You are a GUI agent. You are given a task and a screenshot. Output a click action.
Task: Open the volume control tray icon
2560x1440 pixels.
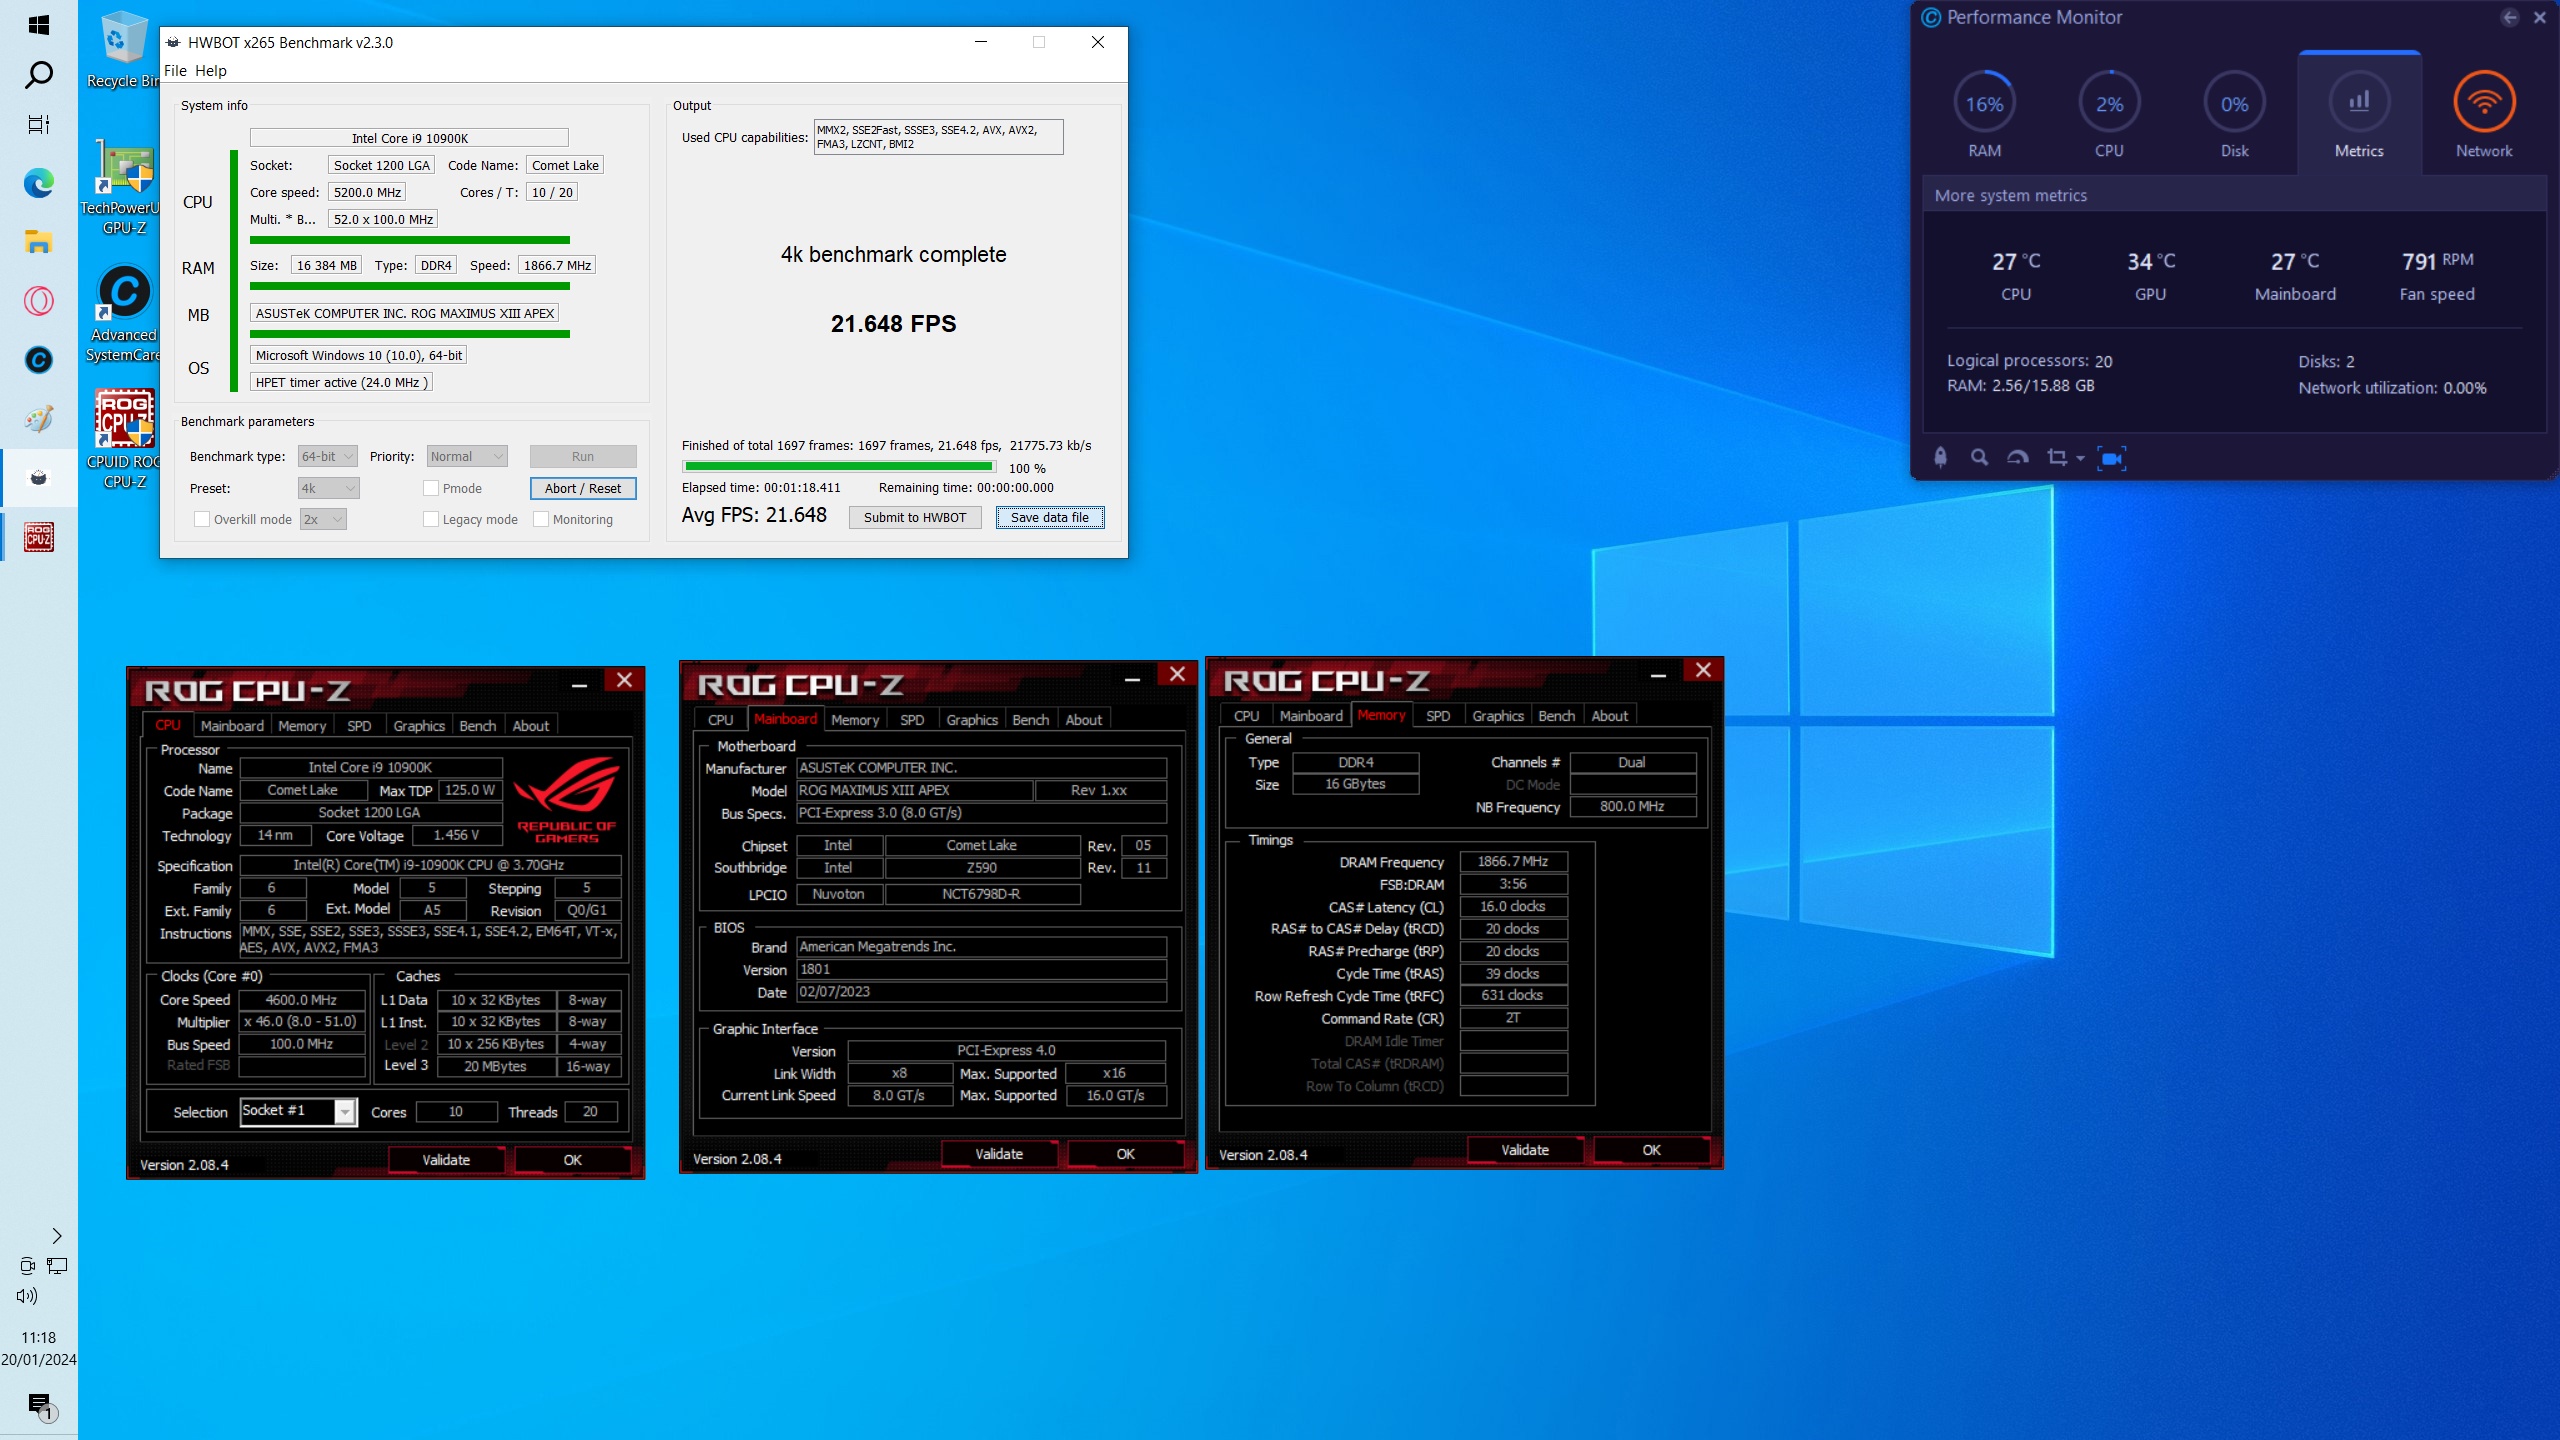[x=27, y=1296]
